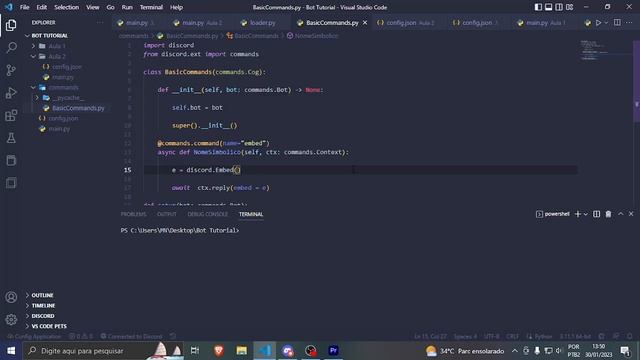Viewport: 640px width, 360px height.
Task: Open Discord from the taskbar
Action: pos(287,351)
